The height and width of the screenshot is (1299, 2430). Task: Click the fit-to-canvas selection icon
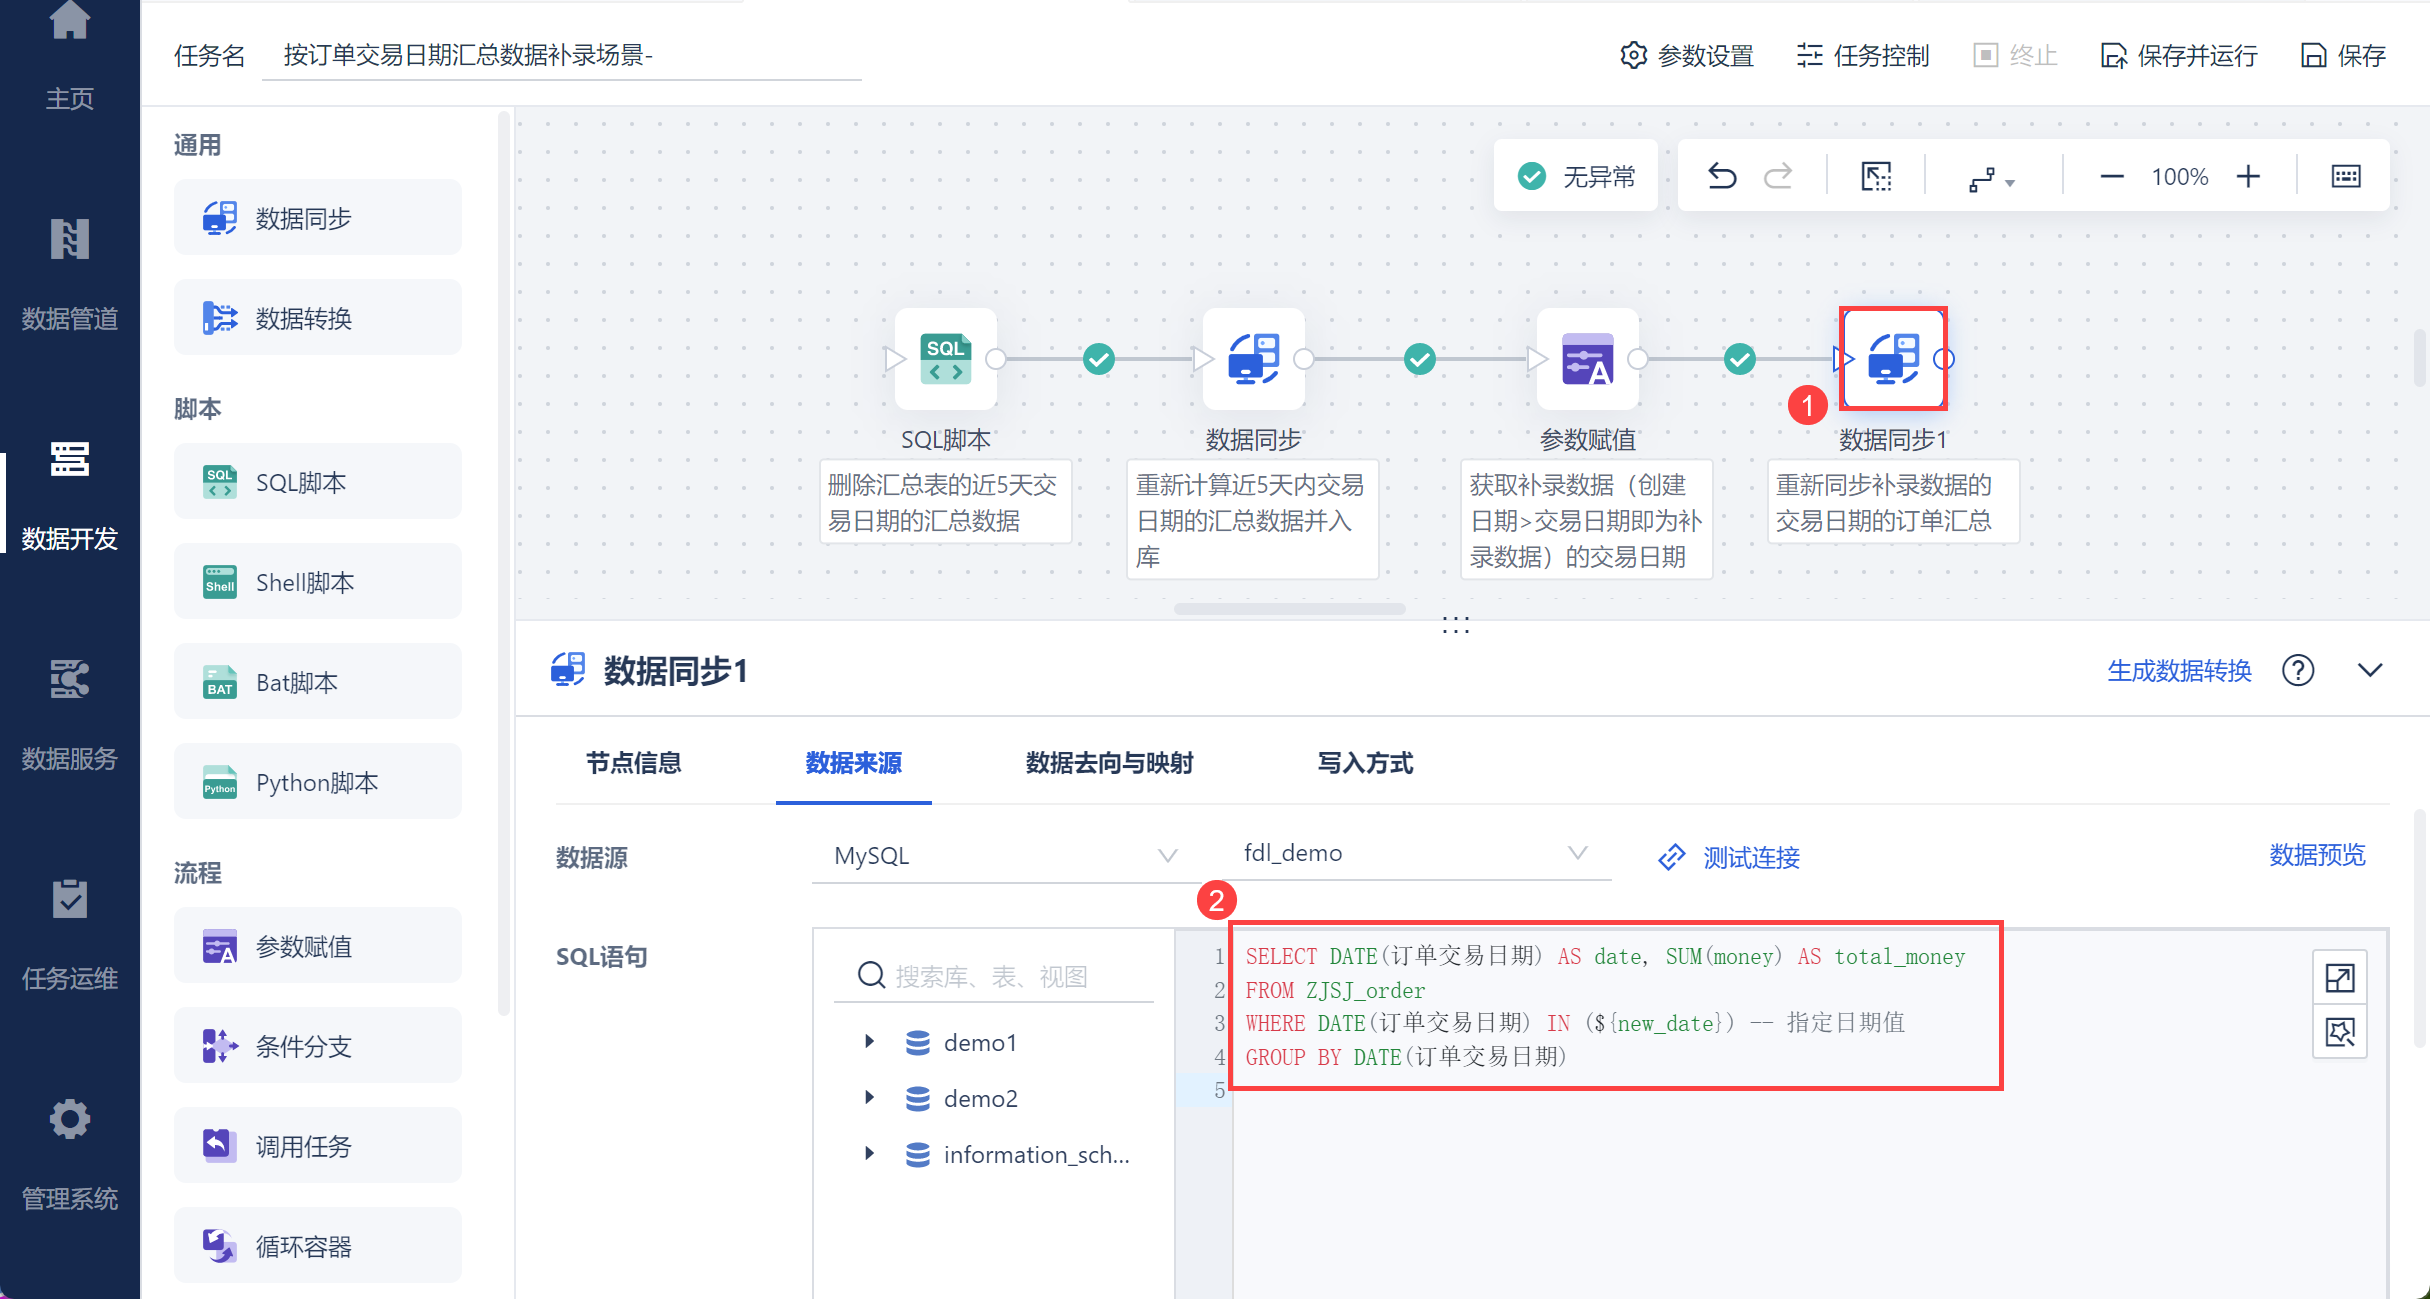tap(1876, 177)
